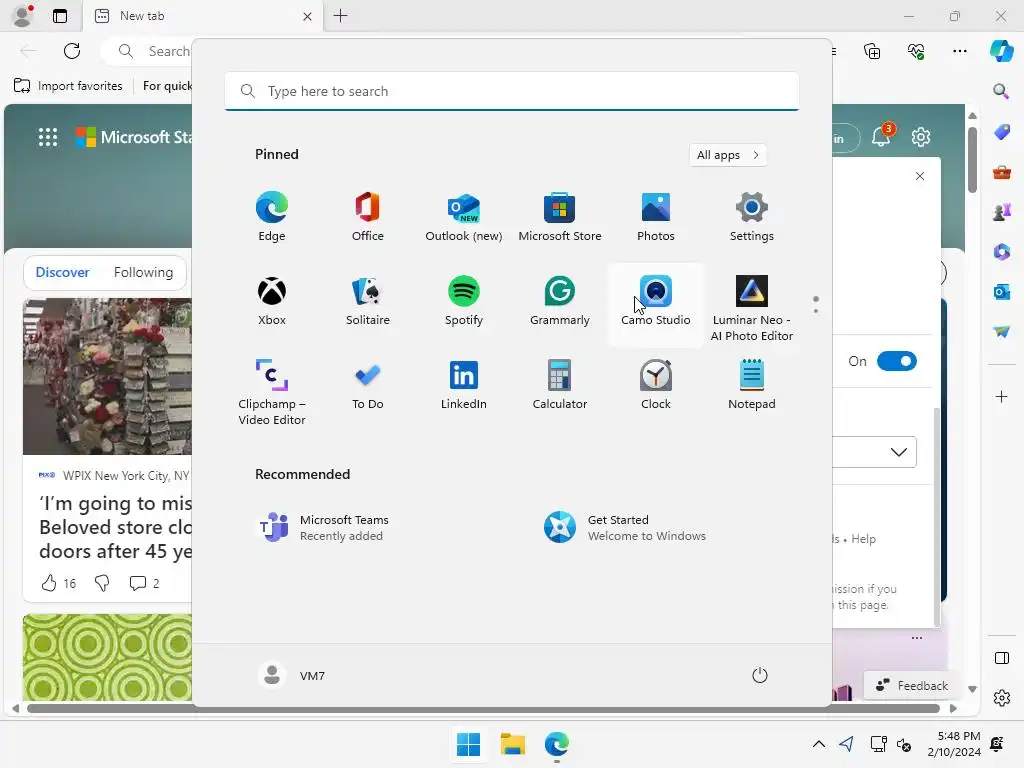
Task: Open sidebar settings gear at bottom
Action: click(1001, 698)
